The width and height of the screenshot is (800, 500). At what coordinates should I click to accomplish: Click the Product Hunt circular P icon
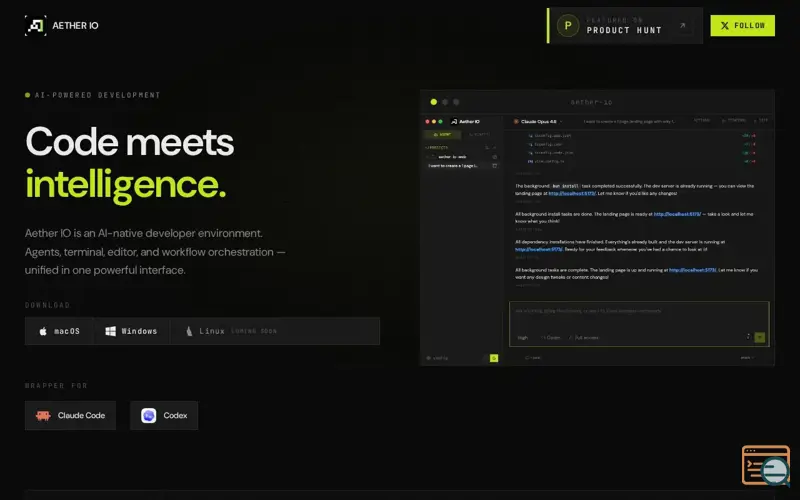click(x=568, y=26)
